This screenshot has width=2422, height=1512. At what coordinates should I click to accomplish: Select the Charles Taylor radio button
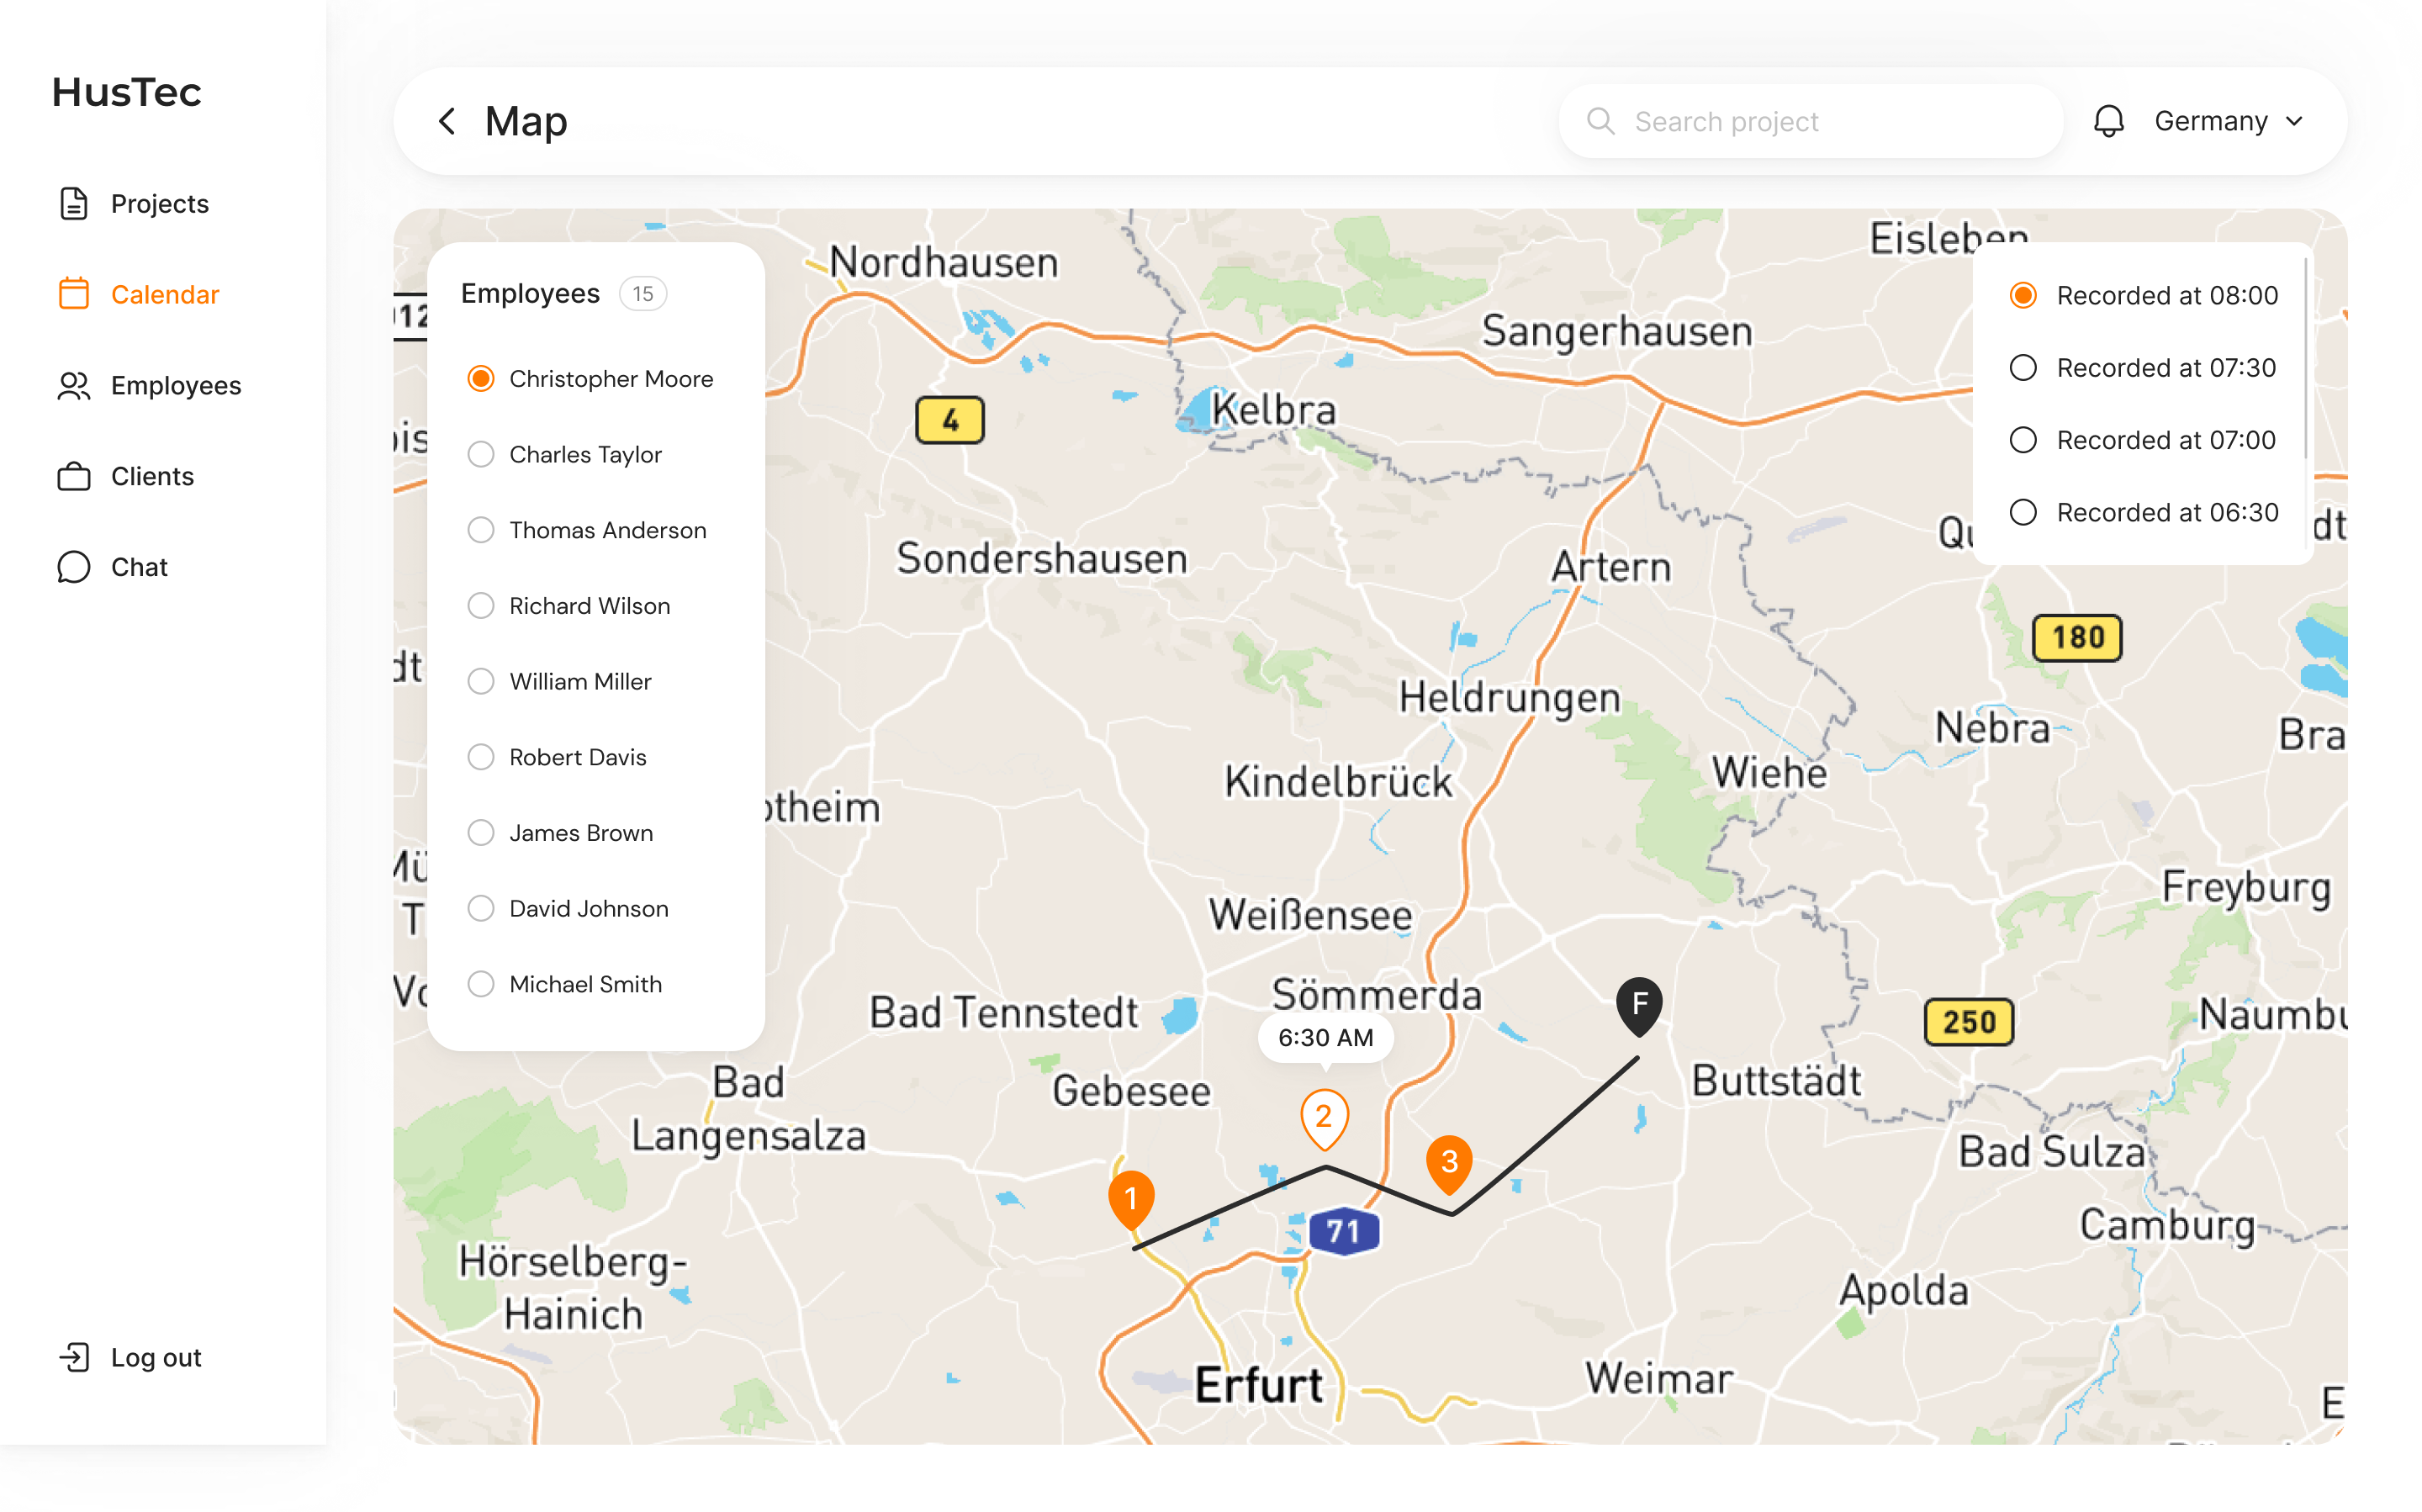(x=481, y=454)
